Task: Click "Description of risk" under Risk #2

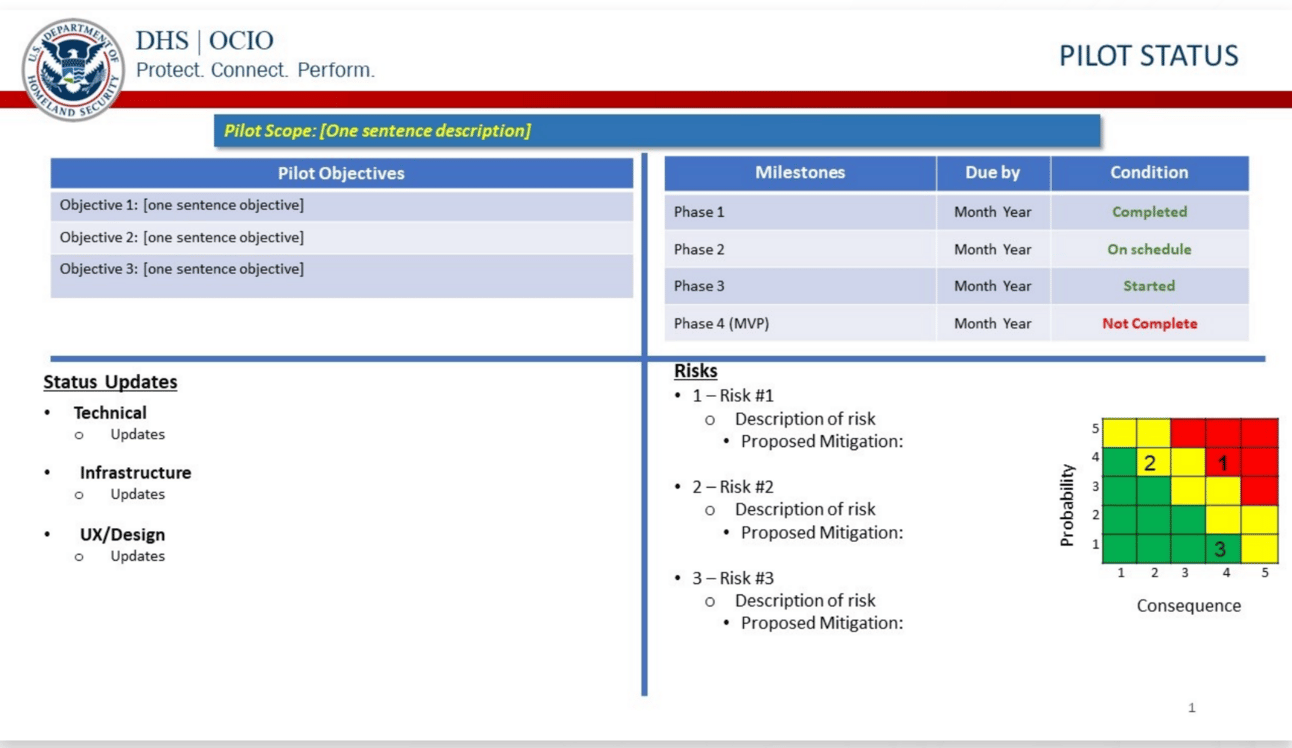Action: pyautogui.click(x=805, y=510)
